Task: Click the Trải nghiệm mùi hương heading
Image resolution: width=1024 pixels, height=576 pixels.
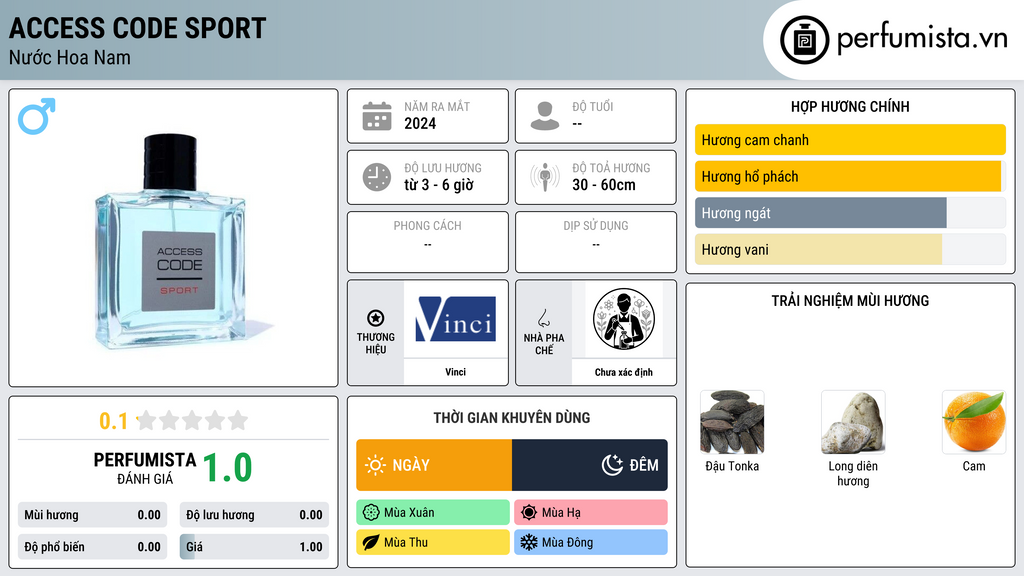Action: [850, 300]
